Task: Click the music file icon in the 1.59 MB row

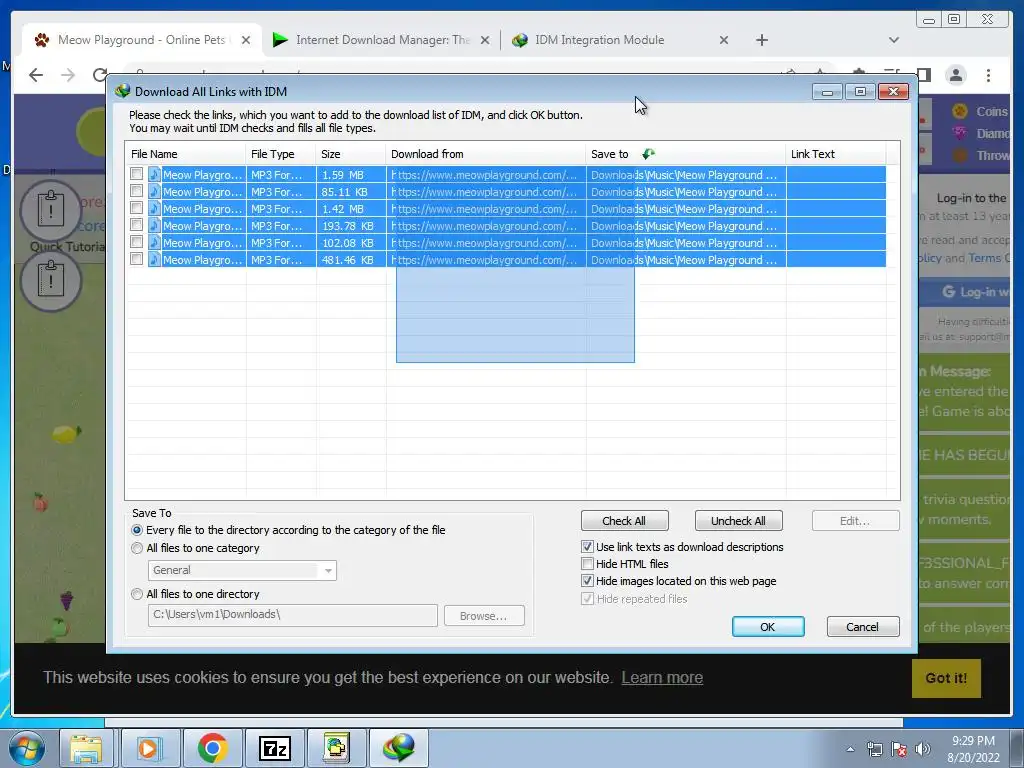Action: [x=155, y=174]
